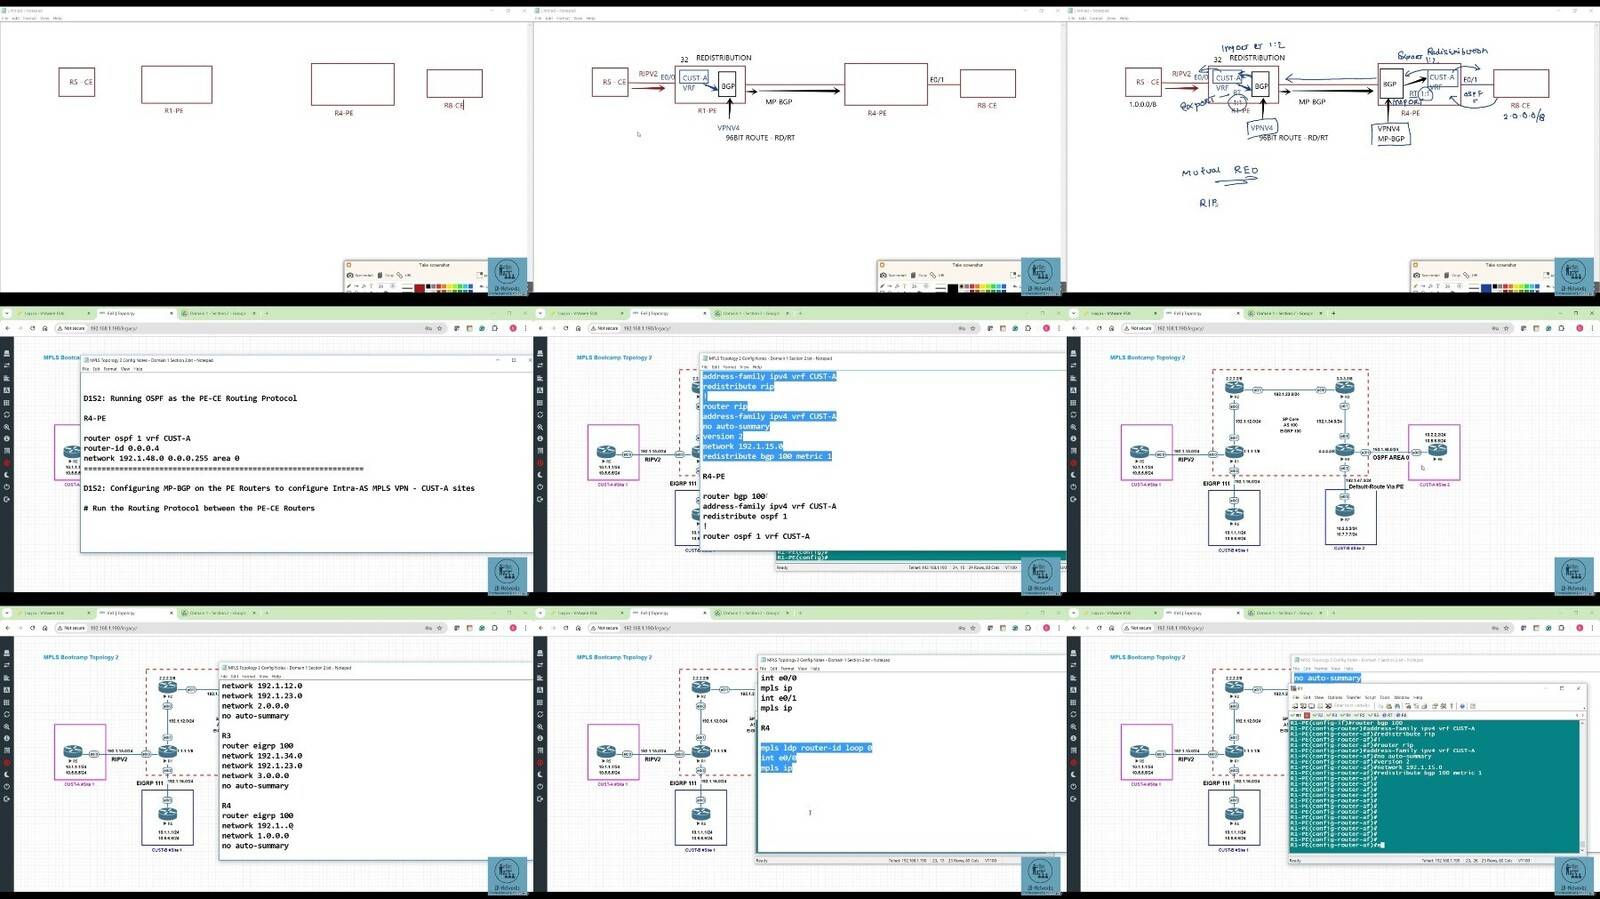Click power close-lab icon in OSPF notes frame sidebar
This screenshot has width=1600, height=899.
pos(6,487)
